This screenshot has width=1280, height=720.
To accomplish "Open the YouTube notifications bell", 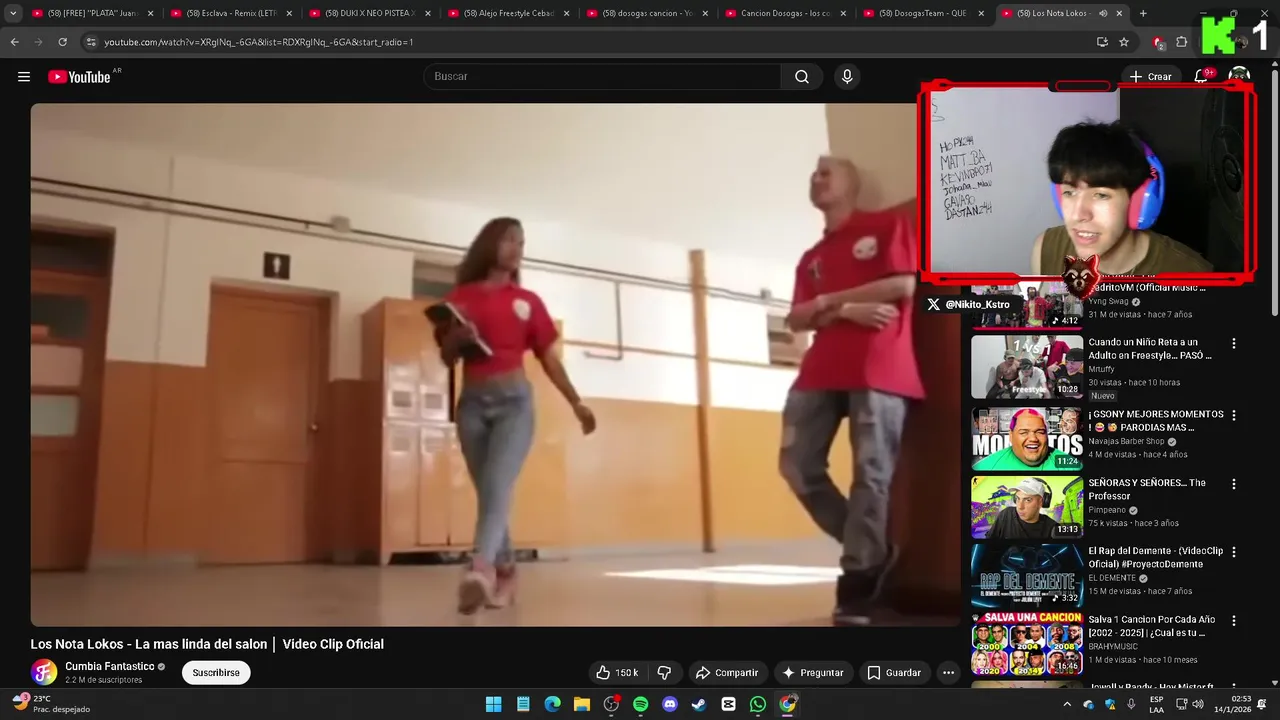I will 1201,77.
